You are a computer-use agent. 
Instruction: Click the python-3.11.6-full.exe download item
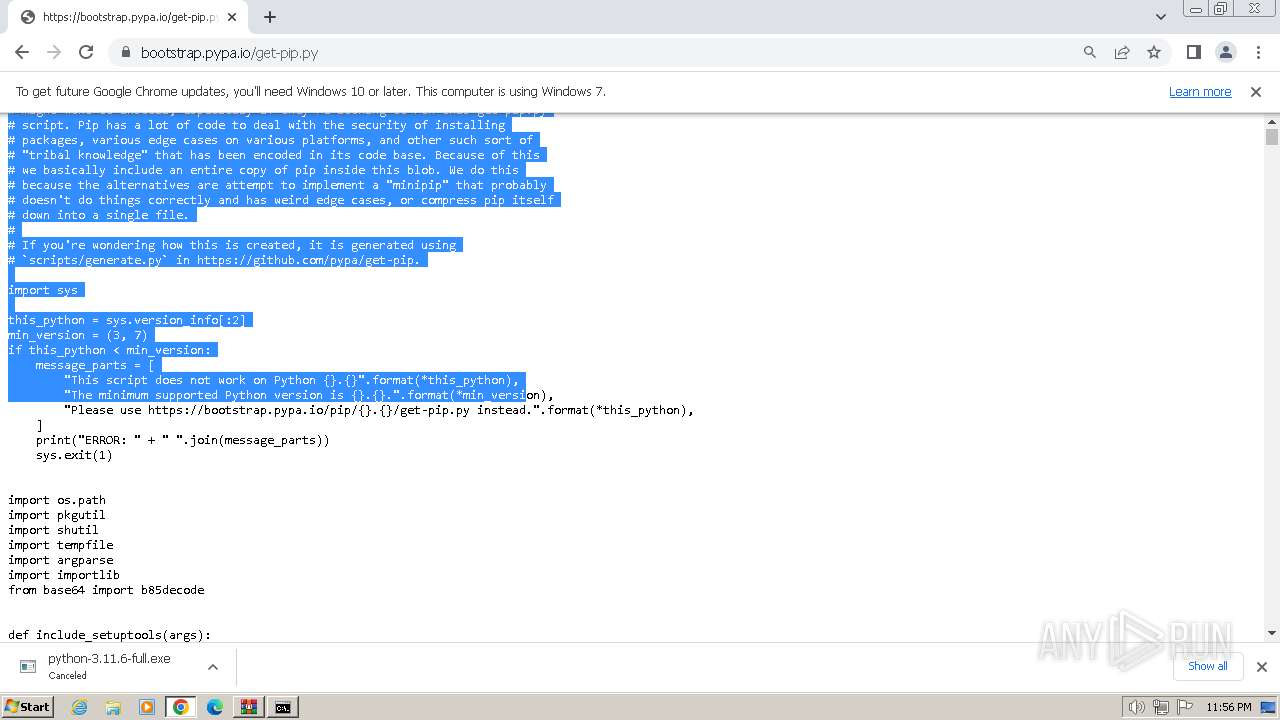click(x=108, y=666)
